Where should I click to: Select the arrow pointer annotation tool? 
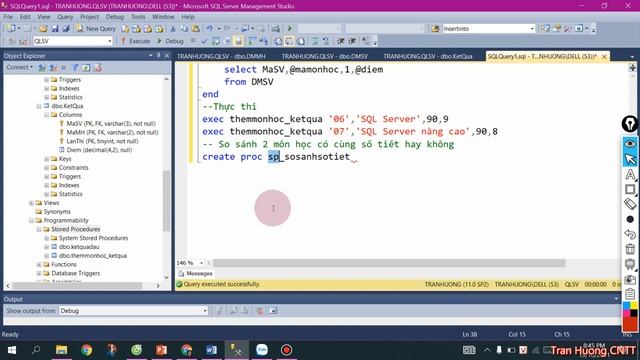pyautogui.click(x=630, y=159)
